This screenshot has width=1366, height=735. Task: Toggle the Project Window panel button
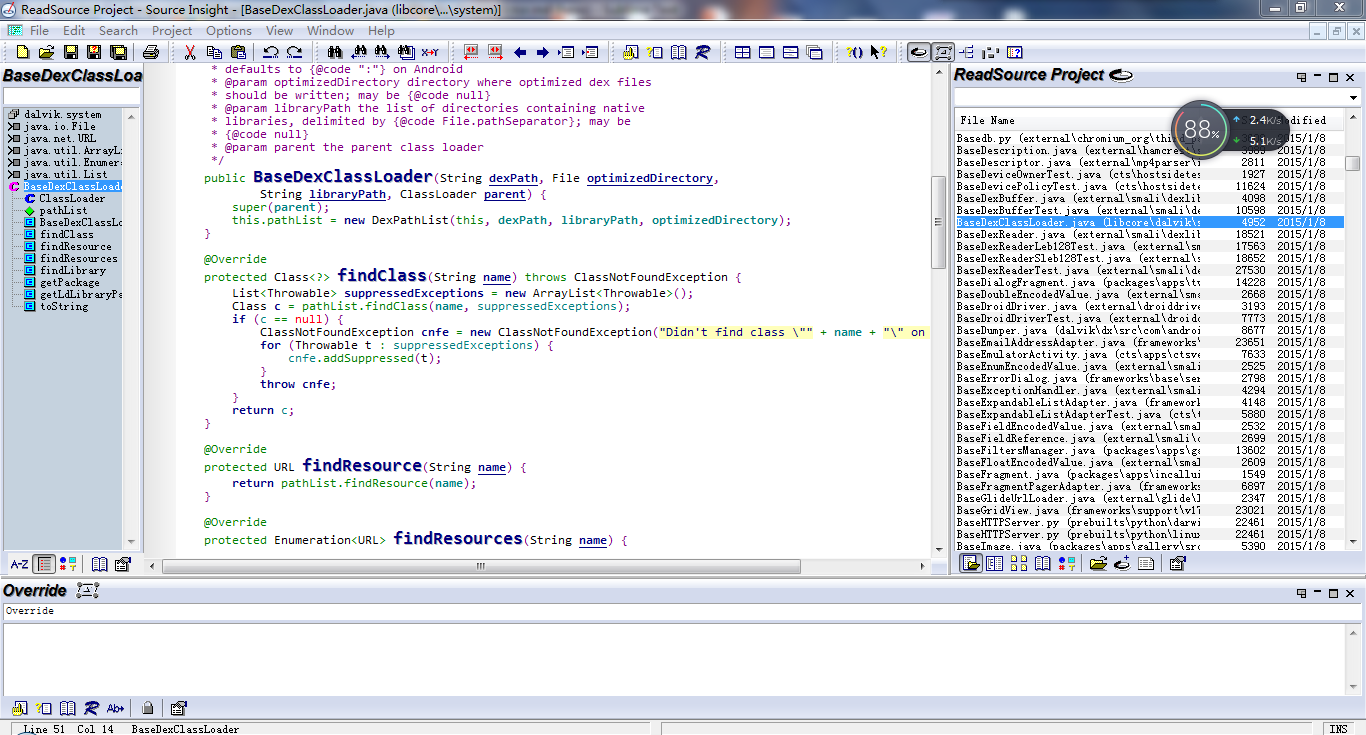click(x=918, y=52)
